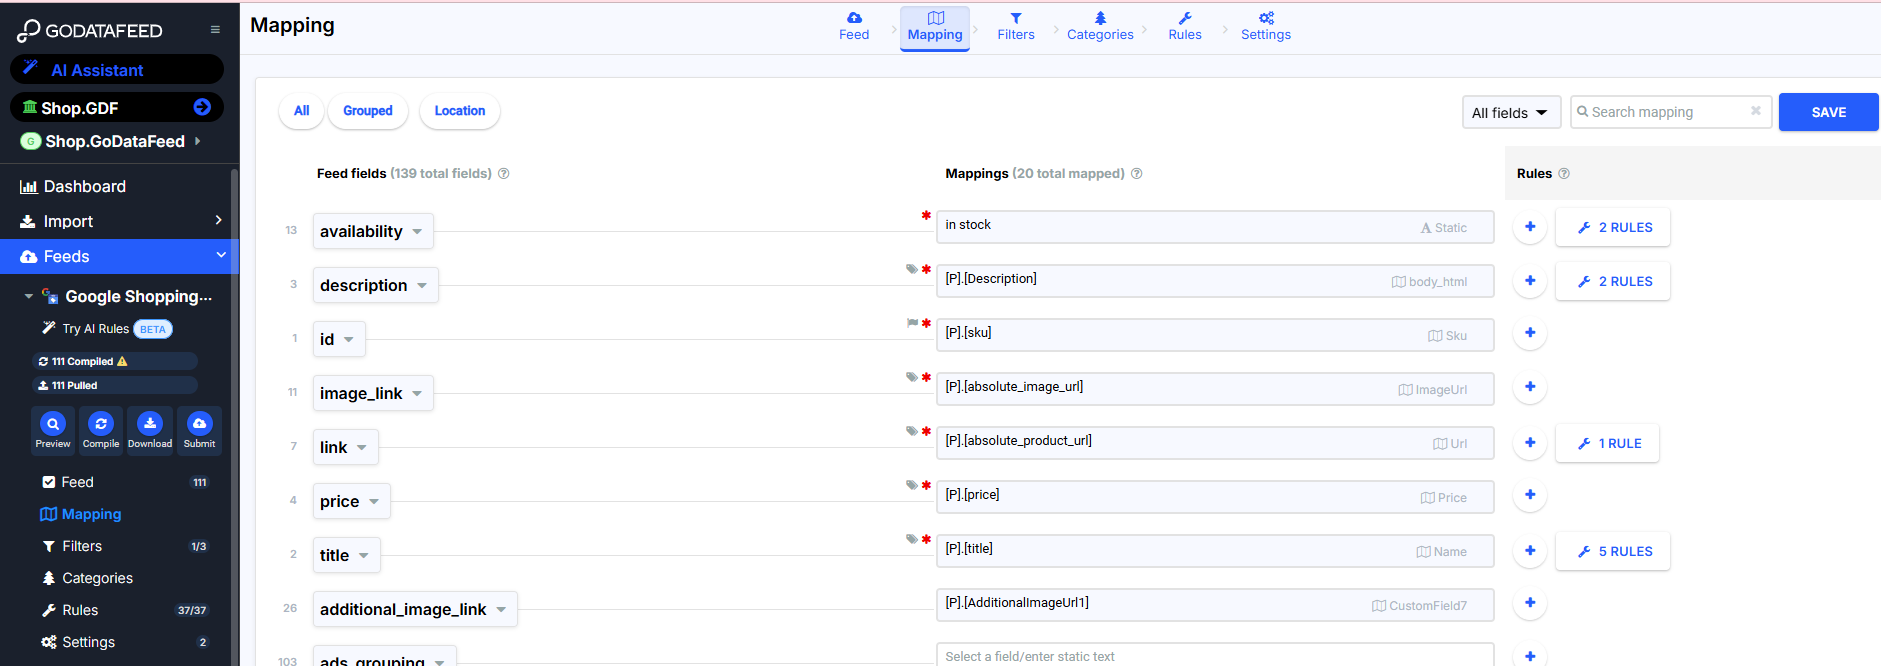This screenshot has height=666, width=1881.
Task: Open the title field dropdown
Action: [x=346, y=555]
